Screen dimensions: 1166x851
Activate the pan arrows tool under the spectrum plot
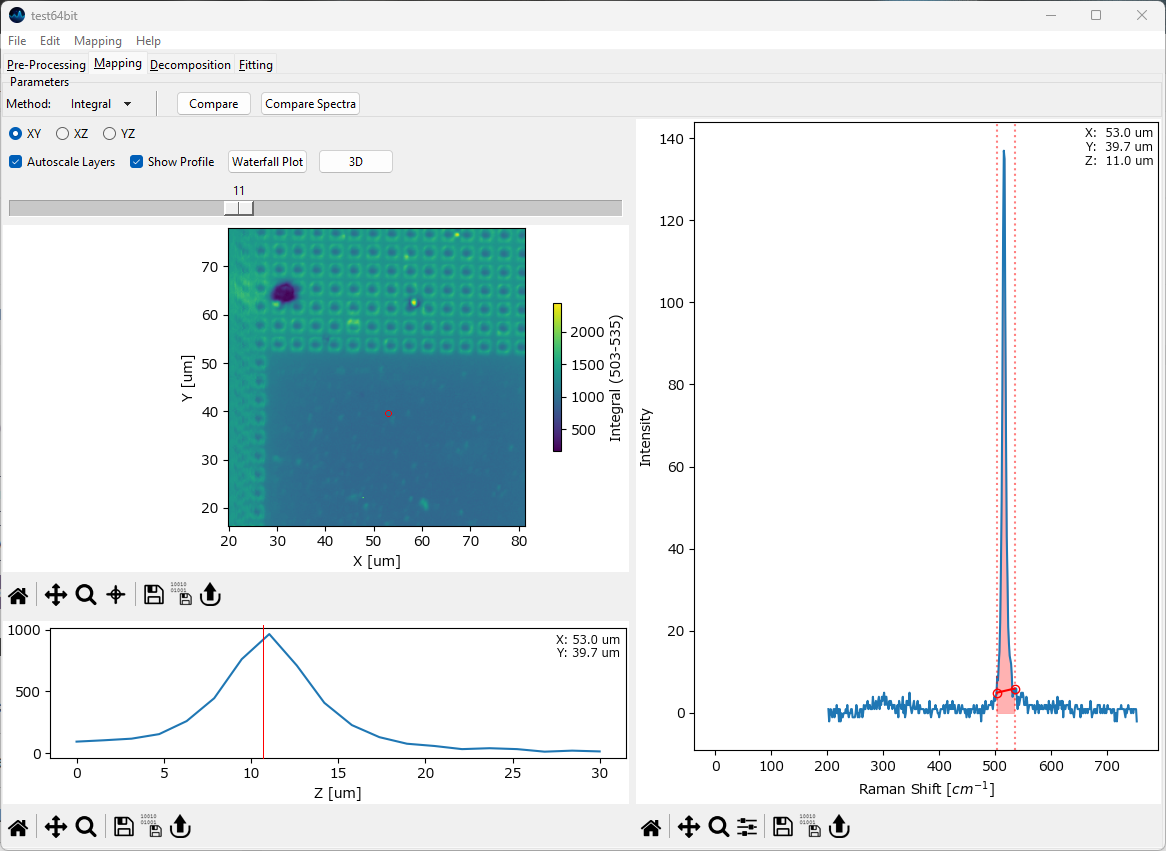pyautogui.click(x=688, y=827)
